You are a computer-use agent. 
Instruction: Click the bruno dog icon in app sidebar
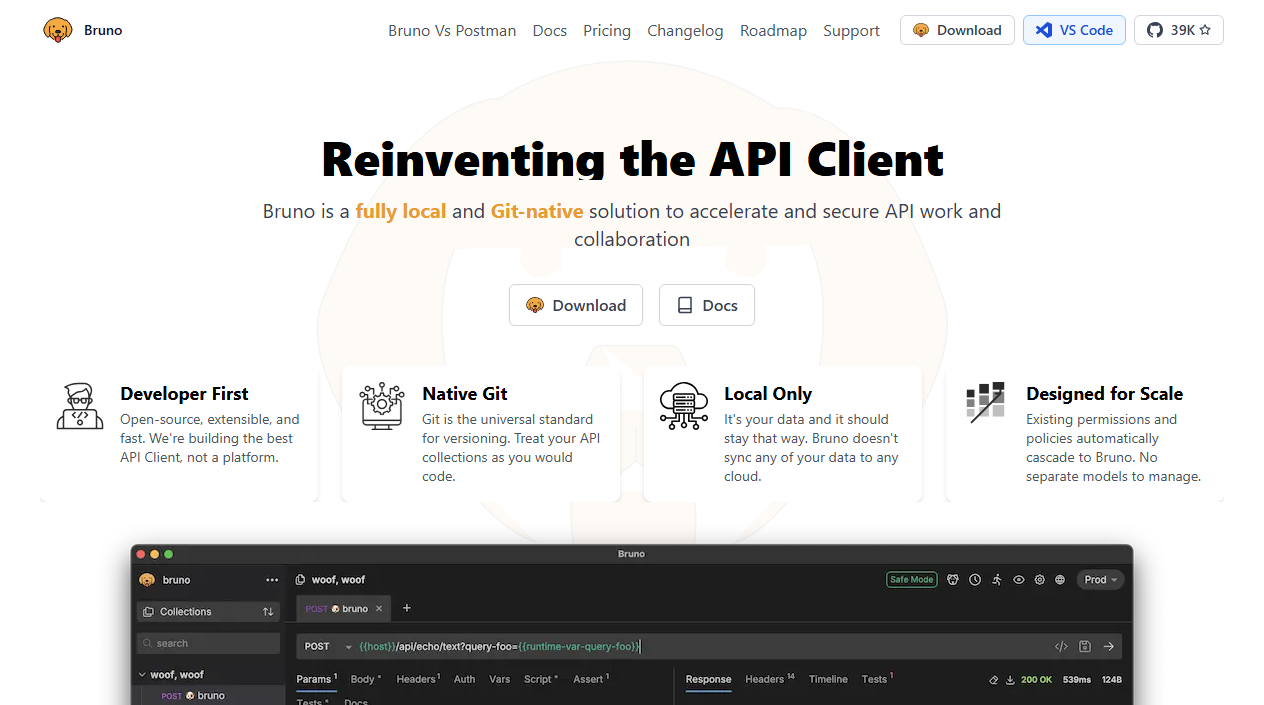tap(147, 580)
